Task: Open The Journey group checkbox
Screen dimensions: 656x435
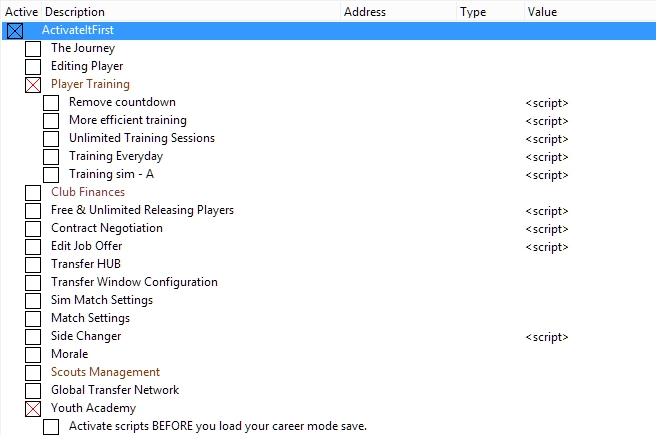Action: (33, 48)
